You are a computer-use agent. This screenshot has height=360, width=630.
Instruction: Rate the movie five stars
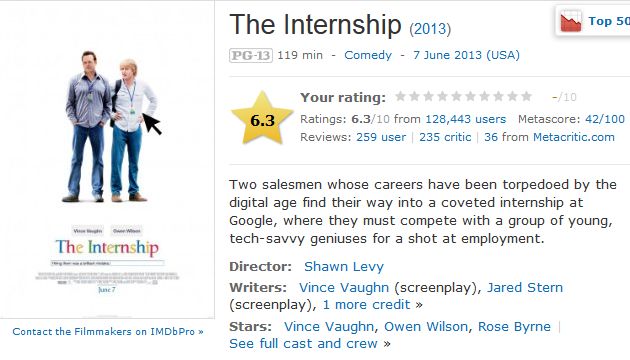(456, 96)
